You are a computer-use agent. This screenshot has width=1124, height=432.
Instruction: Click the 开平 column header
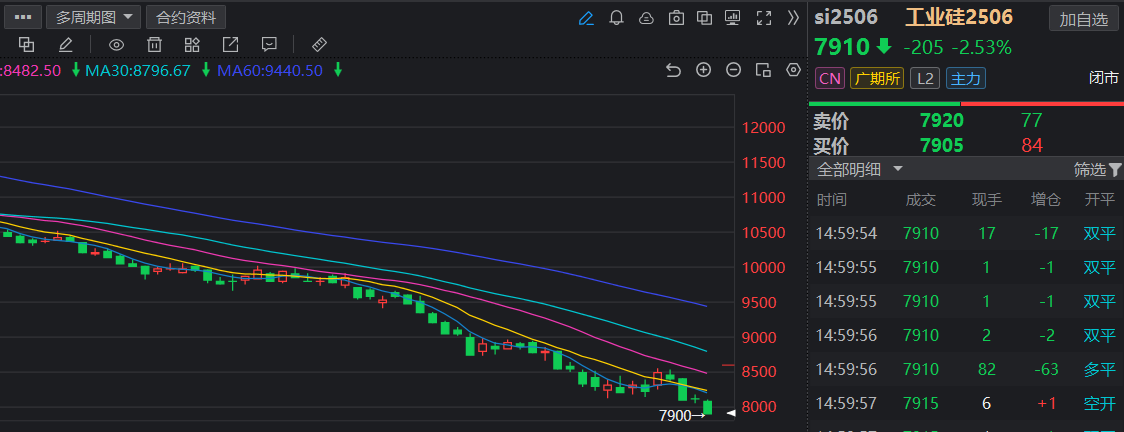pos(1100,200)
